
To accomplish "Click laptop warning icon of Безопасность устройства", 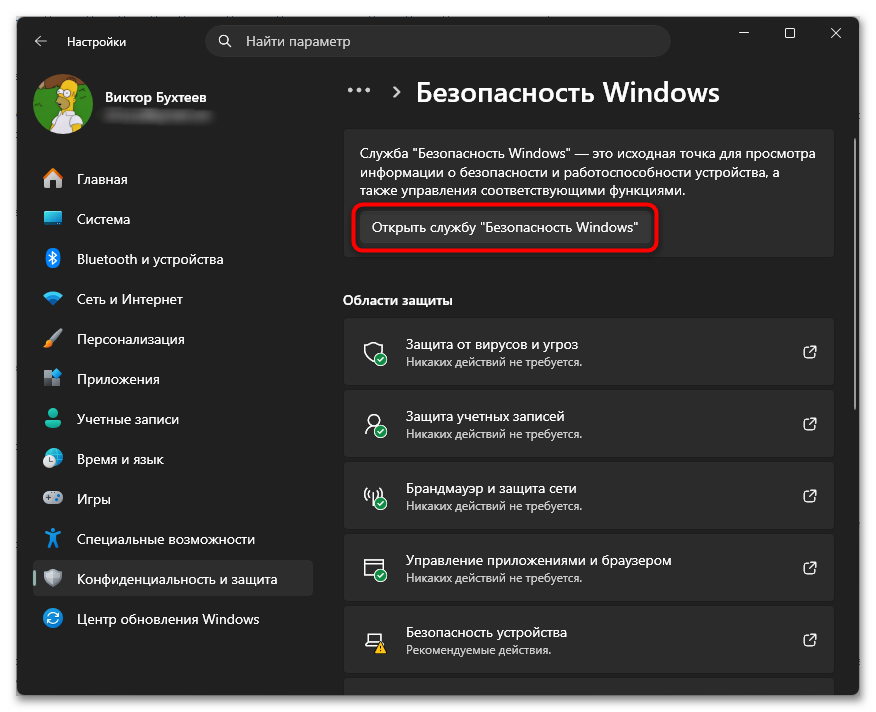I will tap(375, 642).
